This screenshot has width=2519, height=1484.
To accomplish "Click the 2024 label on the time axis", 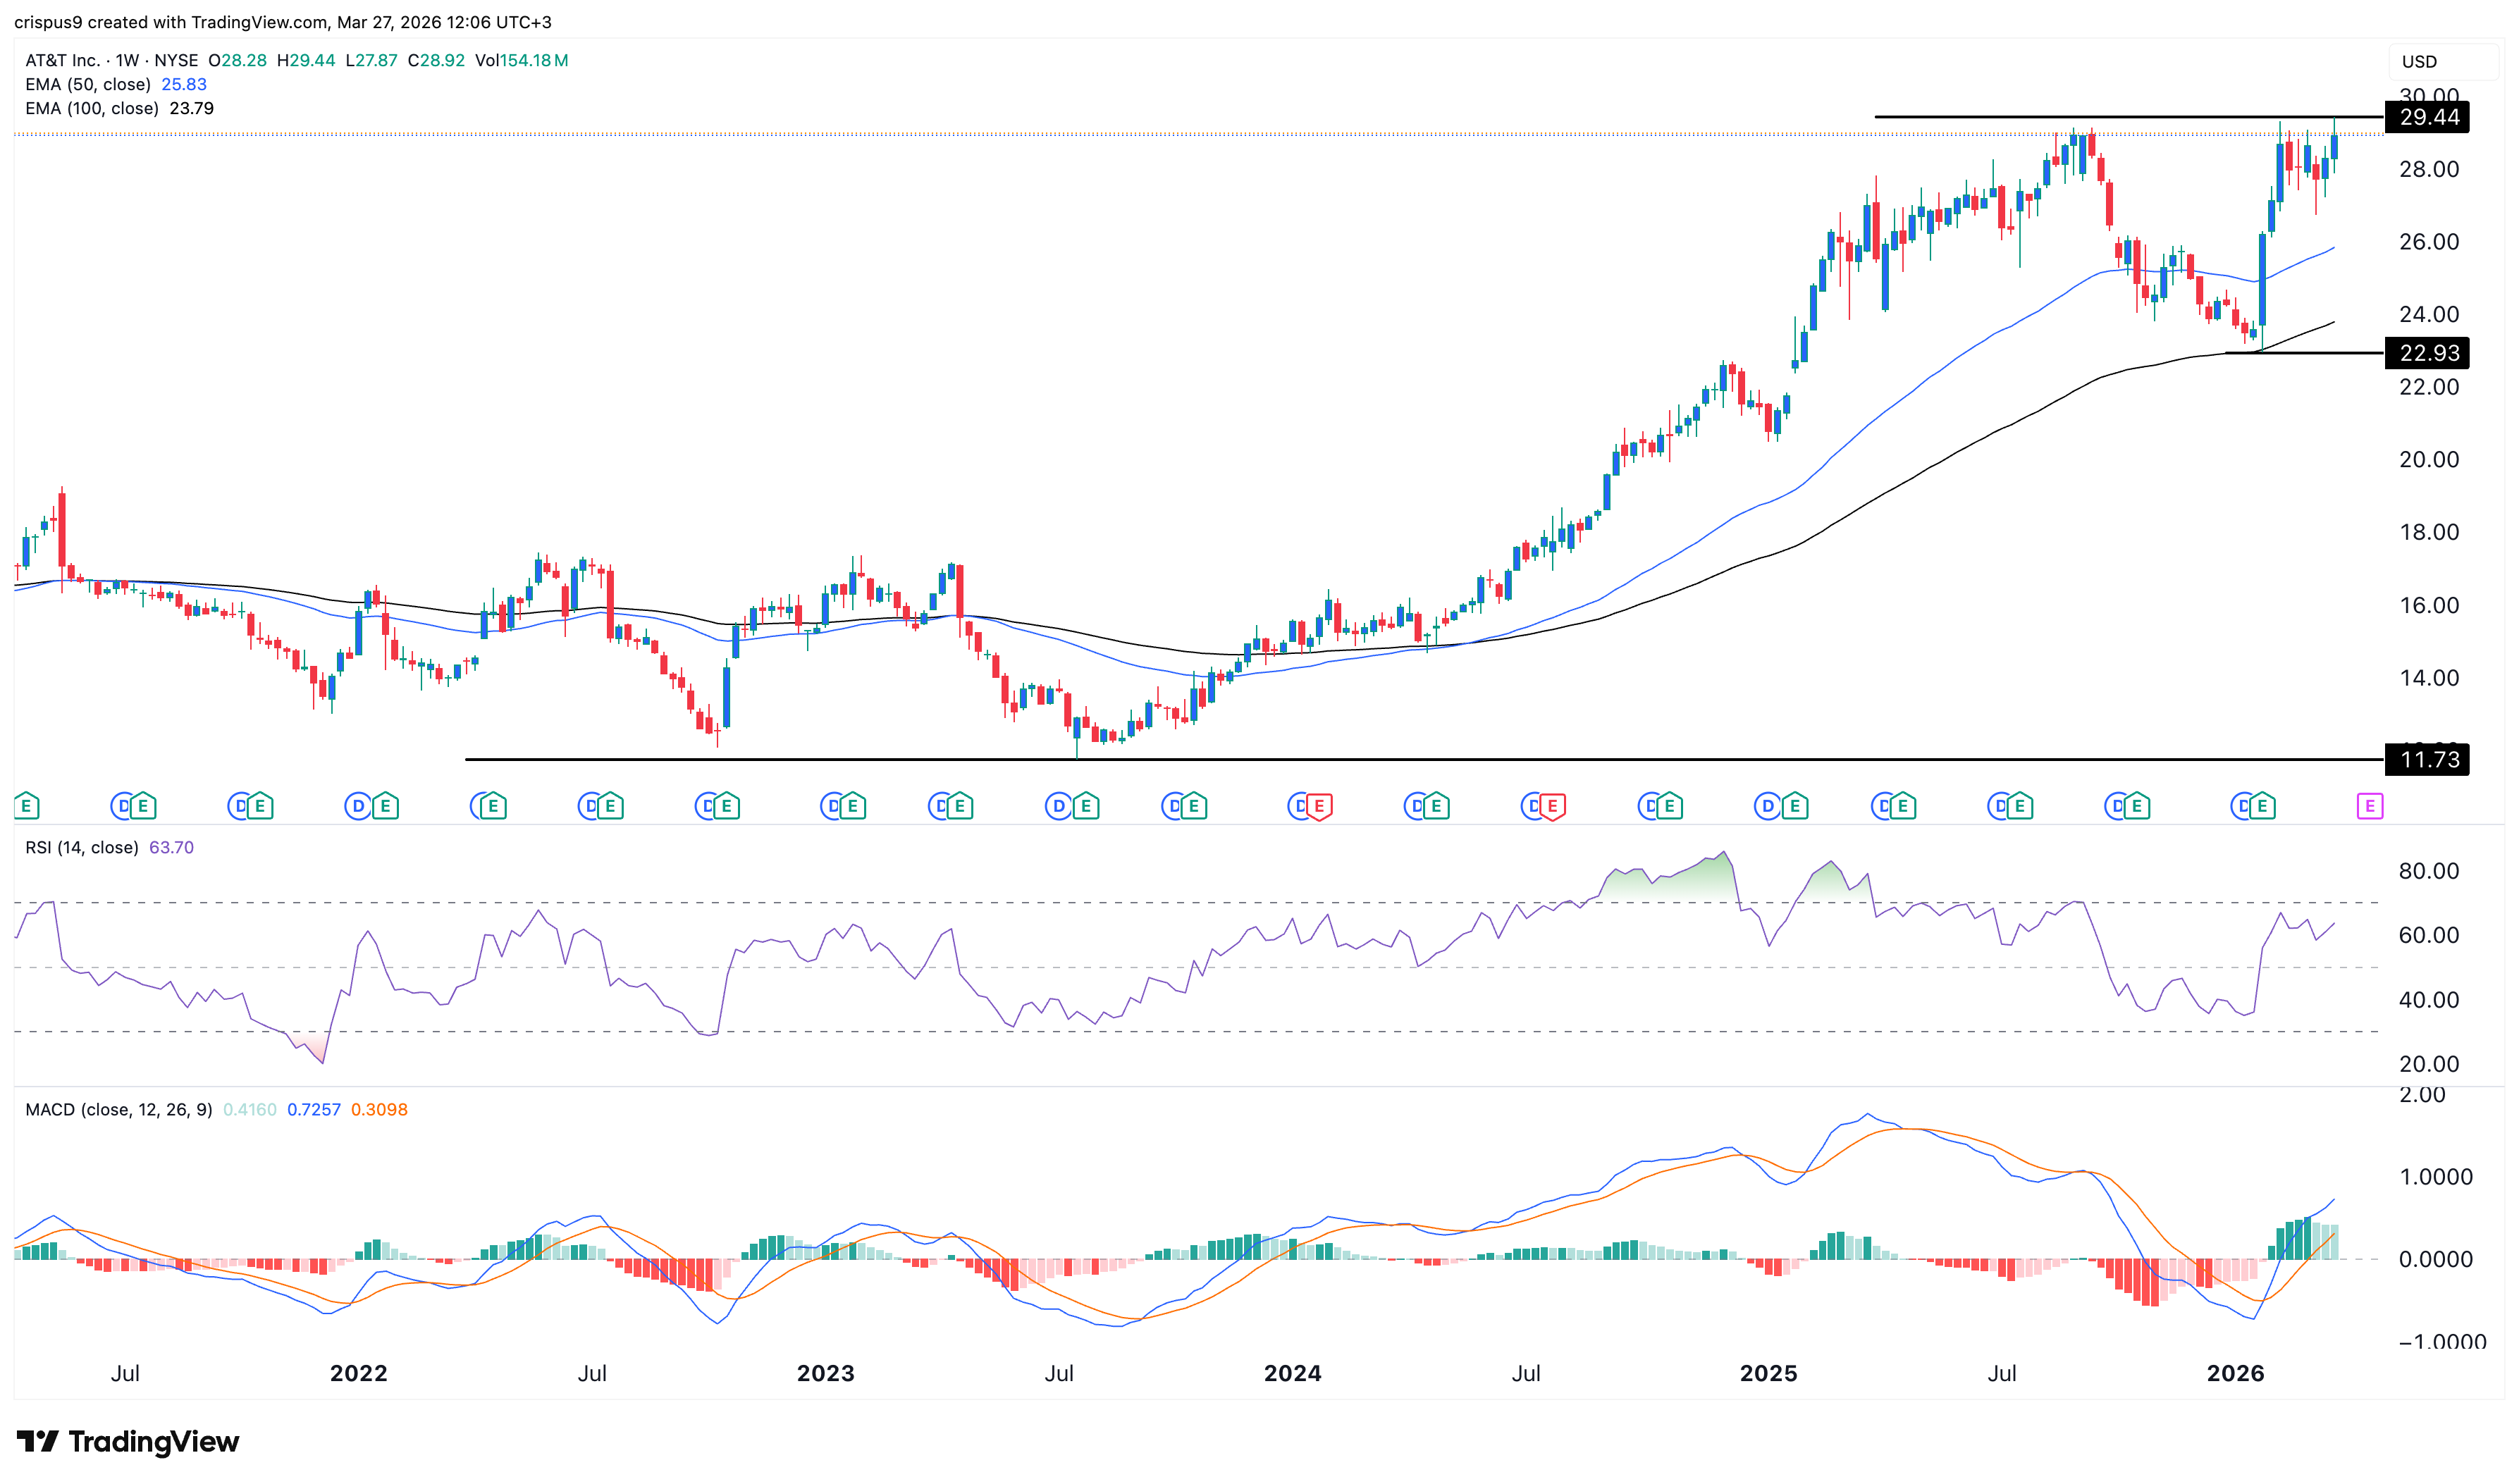I will (x=1292, y=1374).
